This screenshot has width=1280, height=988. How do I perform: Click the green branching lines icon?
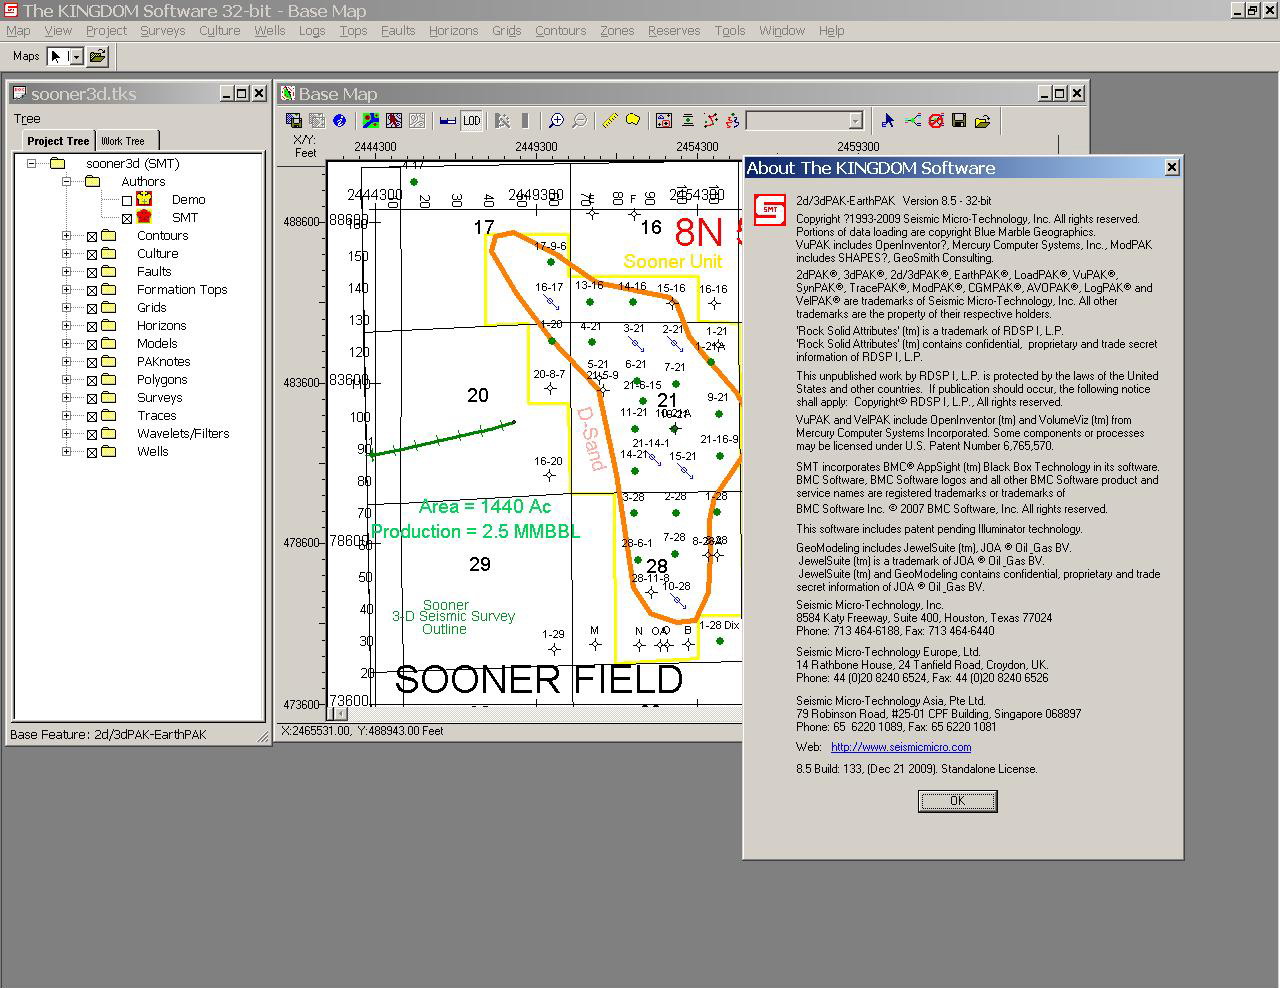913,121
